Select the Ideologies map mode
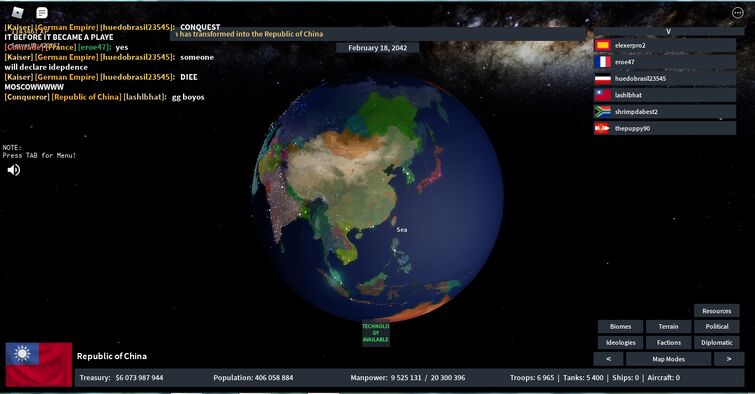 click(620, 342)
